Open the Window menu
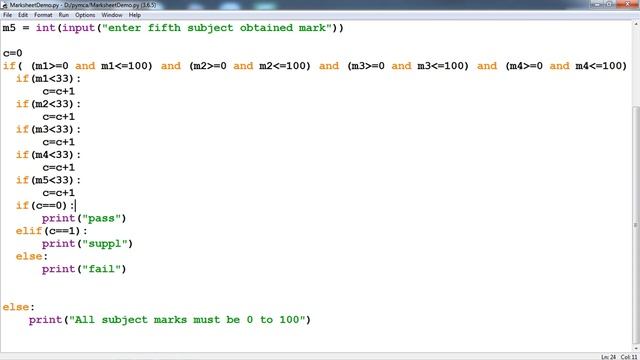The width and height of the screenshot is (640, 360). 112,15
